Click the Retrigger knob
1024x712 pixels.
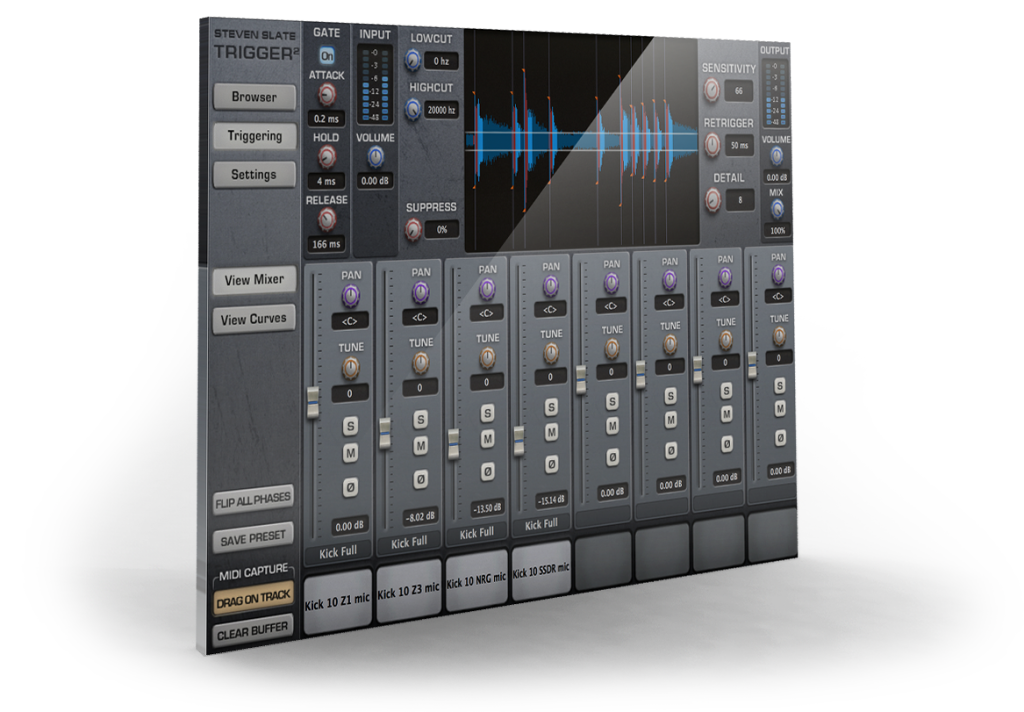711,144
